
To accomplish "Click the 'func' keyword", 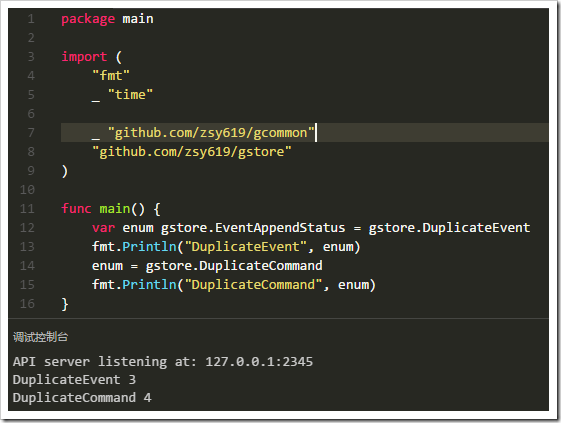I will pyautogui.click(x=76, y=209).
